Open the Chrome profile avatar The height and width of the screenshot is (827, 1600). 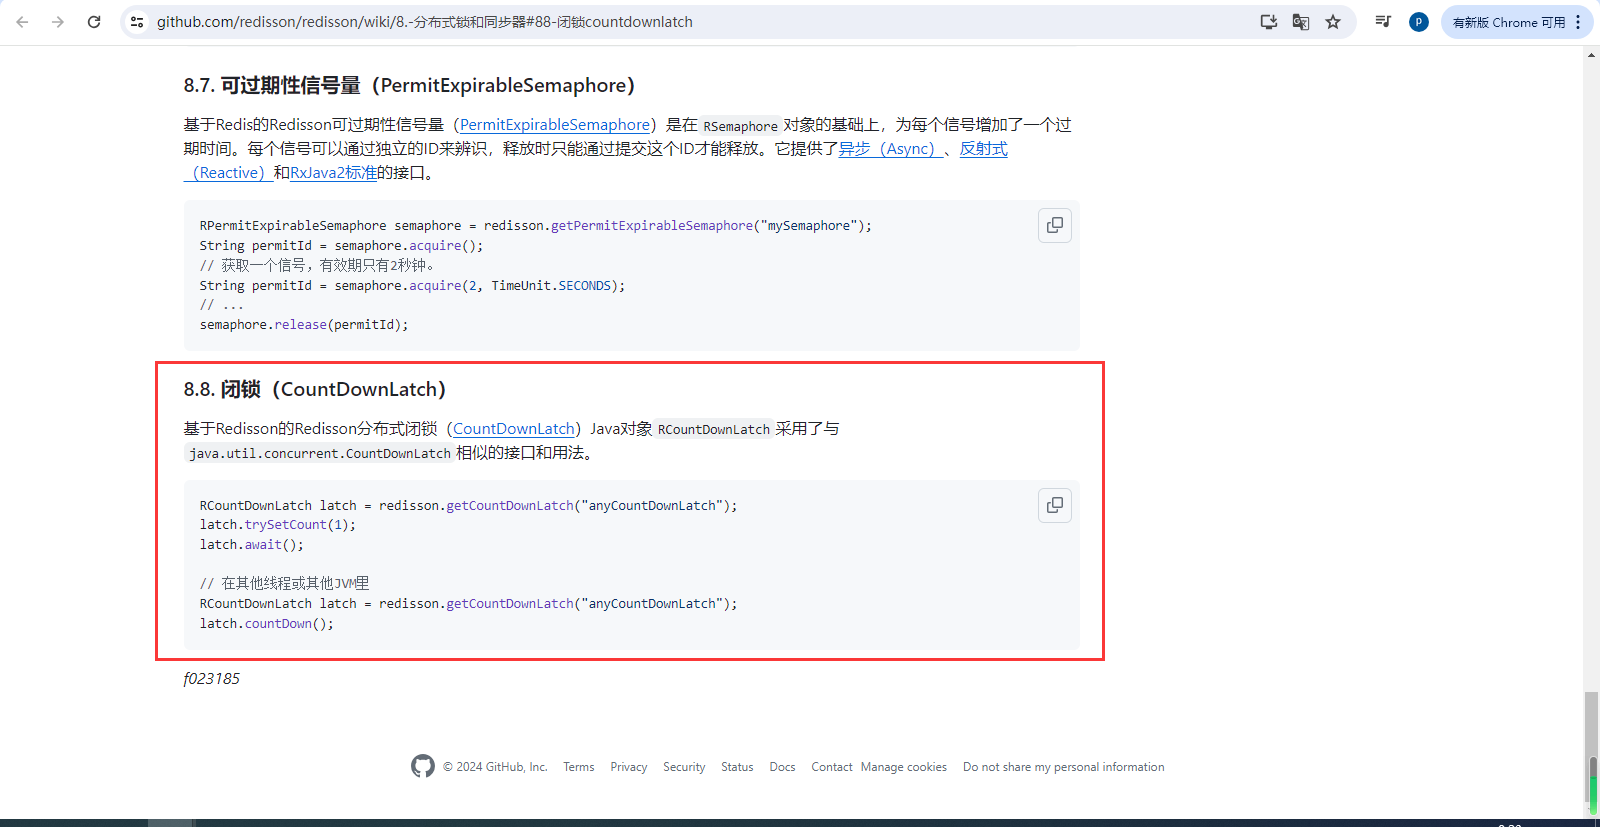(x=1419, y=22)
